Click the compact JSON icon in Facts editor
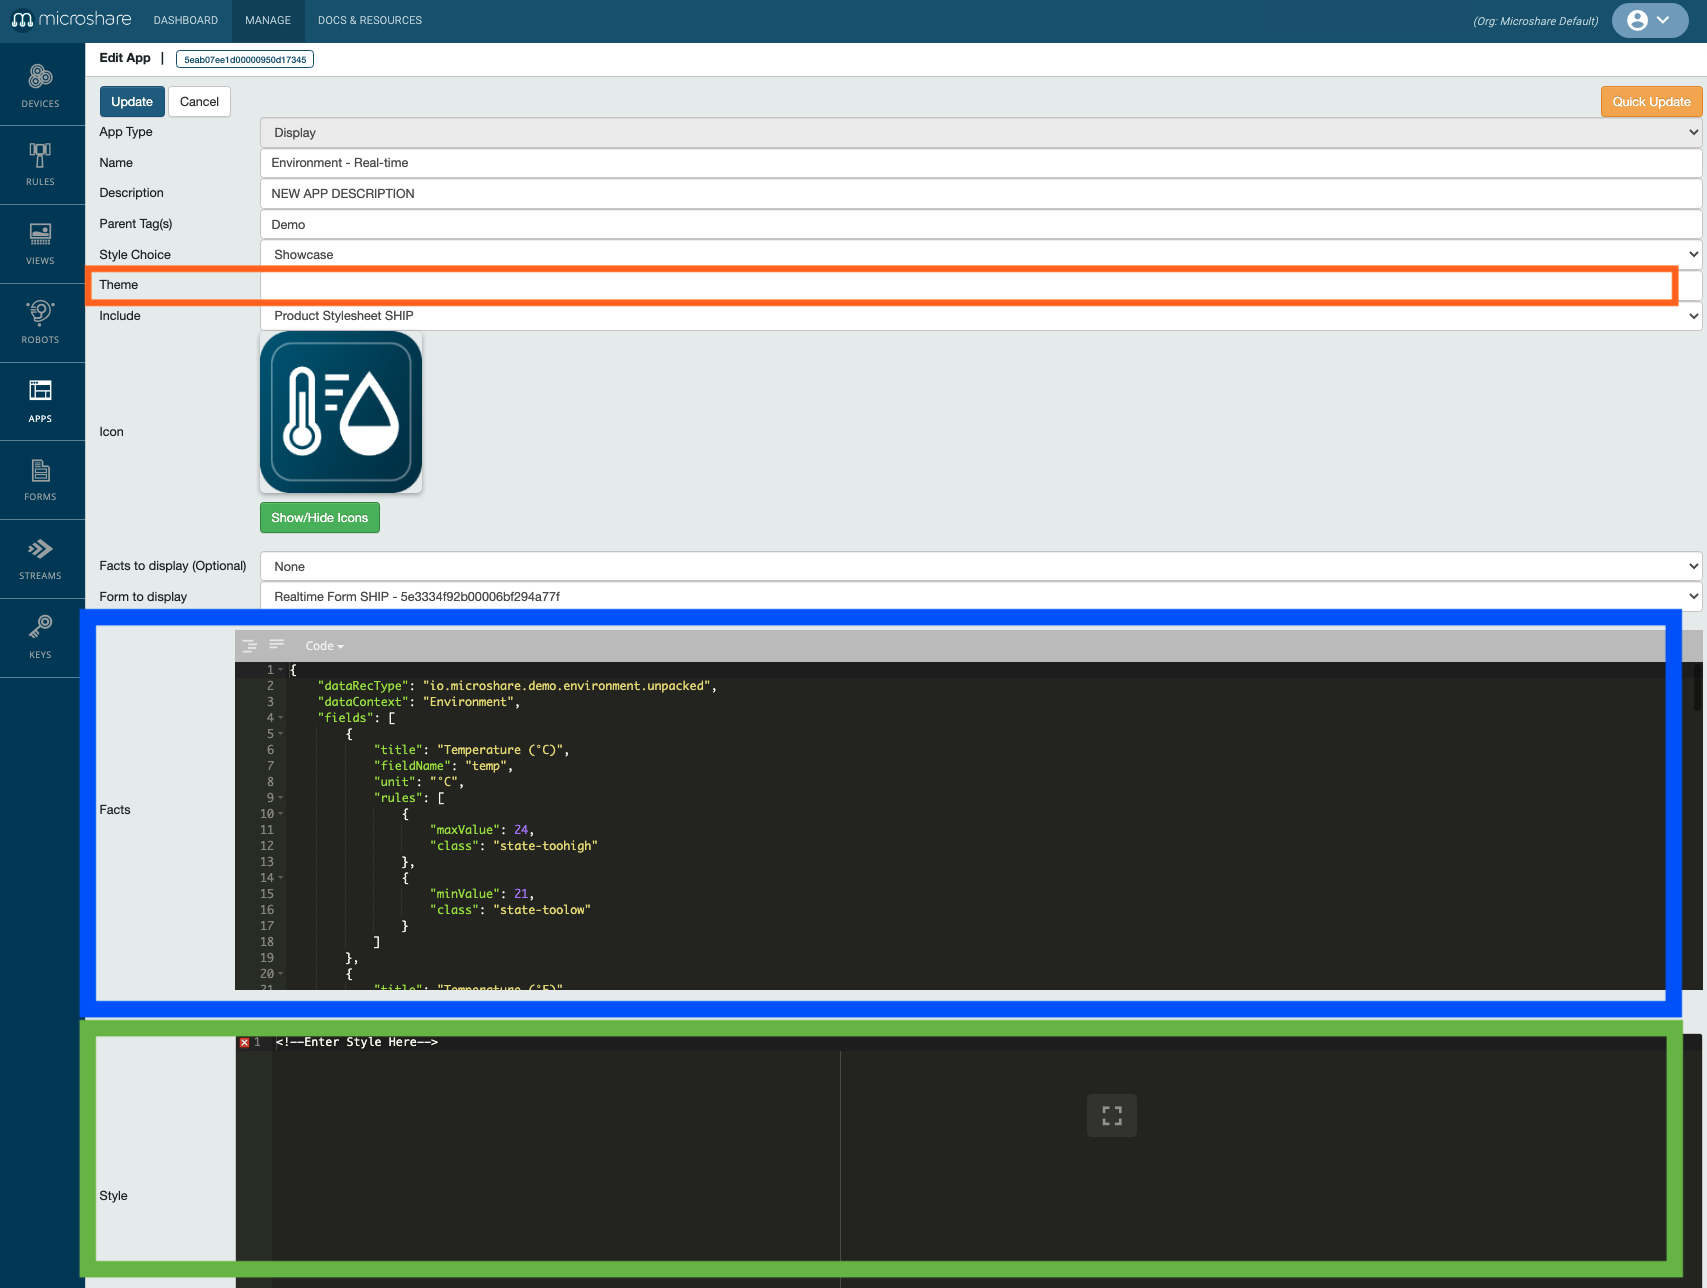 [277, 645]
